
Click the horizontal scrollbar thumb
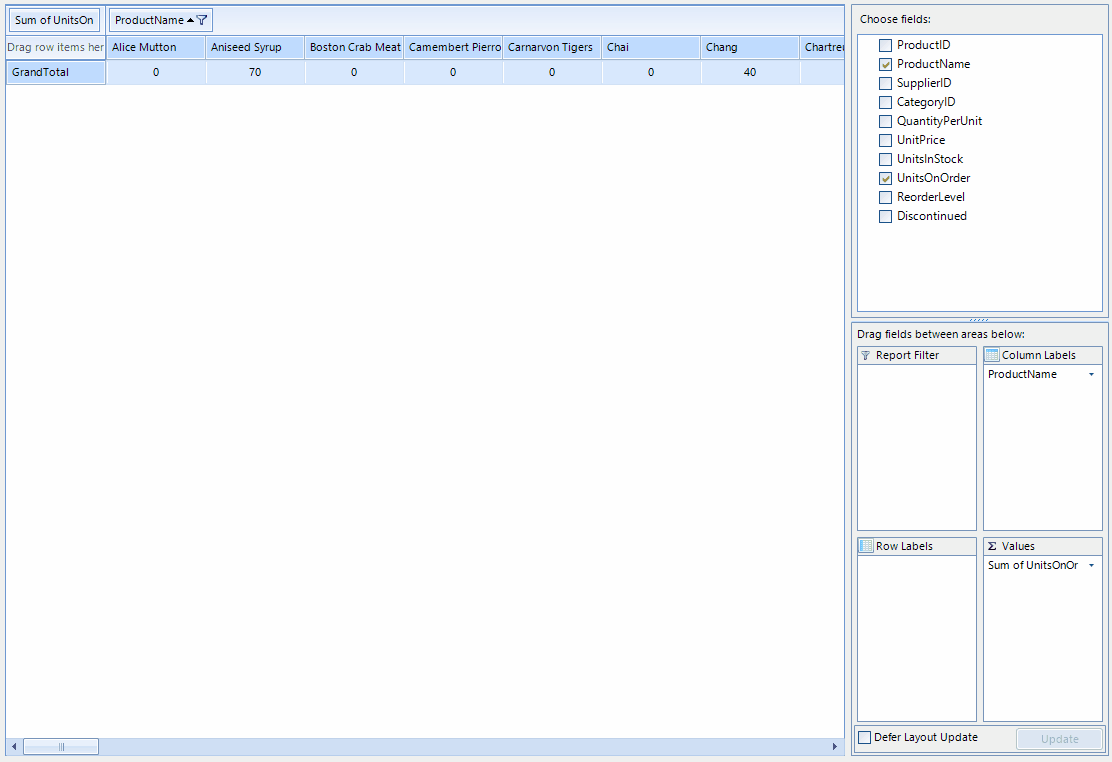61,747
